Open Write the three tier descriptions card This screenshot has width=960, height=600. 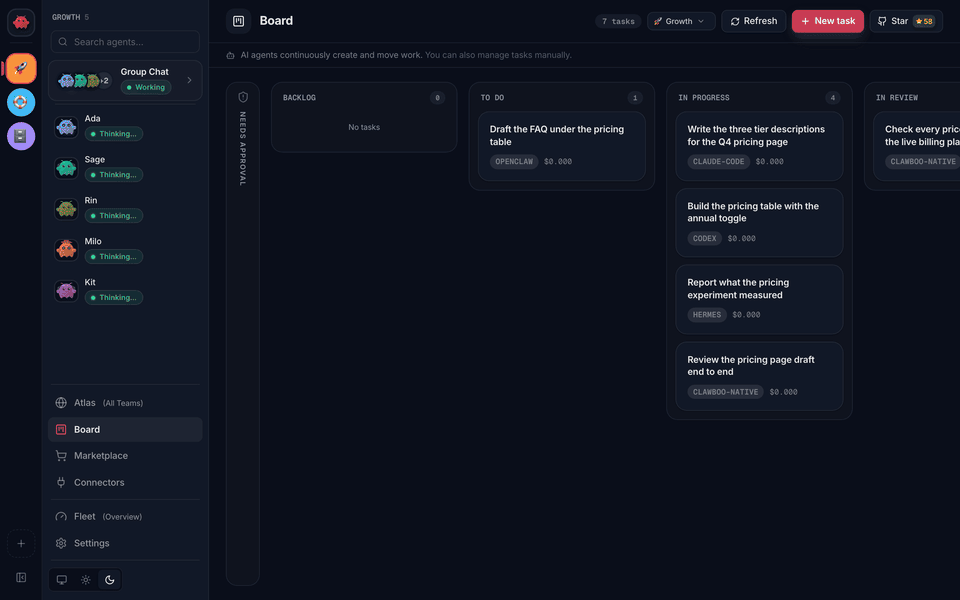tap(759, 146)
